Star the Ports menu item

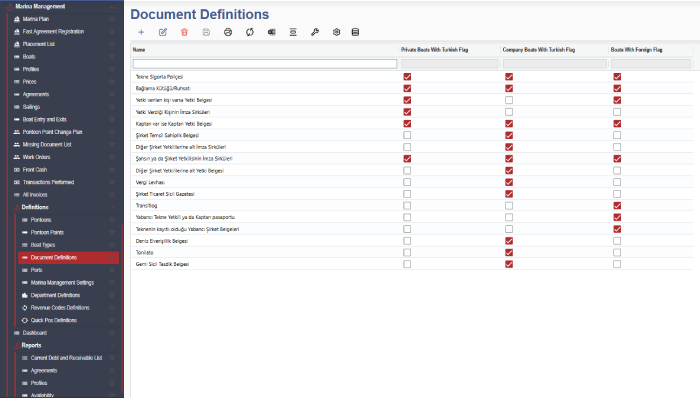[112, 270]
